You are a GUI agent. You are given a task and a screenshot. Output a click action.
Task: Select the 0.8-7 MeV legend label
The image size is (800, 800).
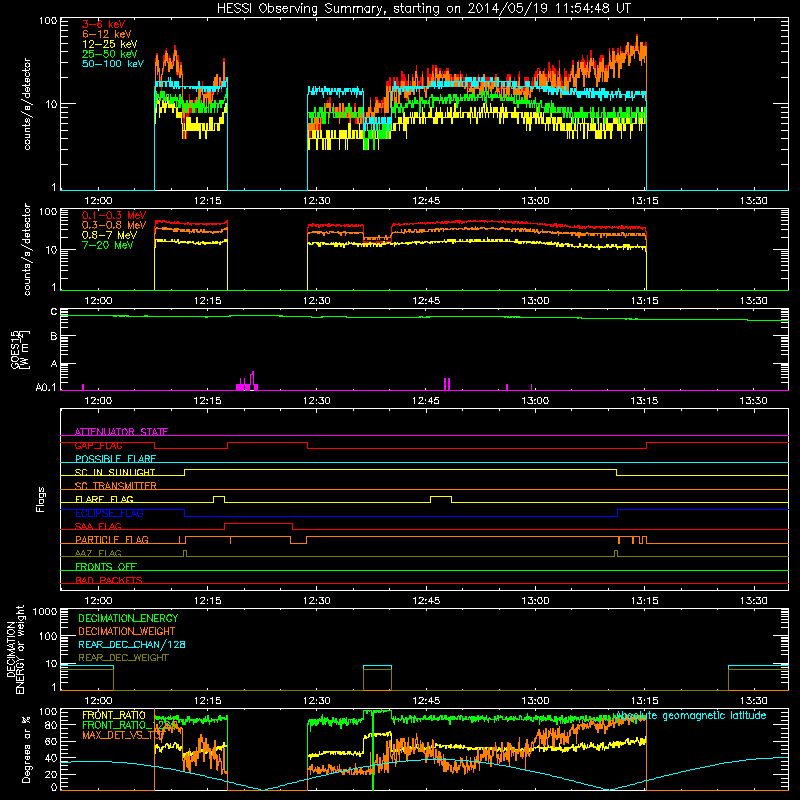click(110, 235)
